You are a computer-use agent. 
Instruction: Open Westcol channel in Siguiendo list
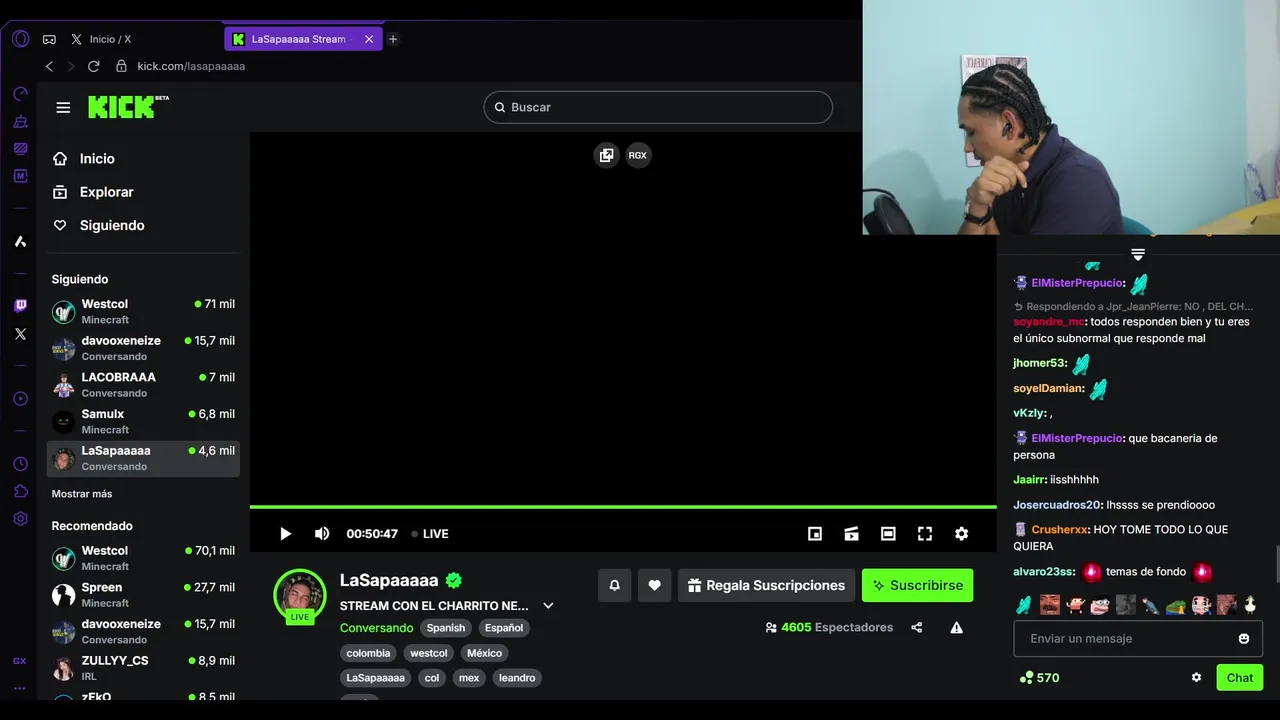[x=144, y=311]
